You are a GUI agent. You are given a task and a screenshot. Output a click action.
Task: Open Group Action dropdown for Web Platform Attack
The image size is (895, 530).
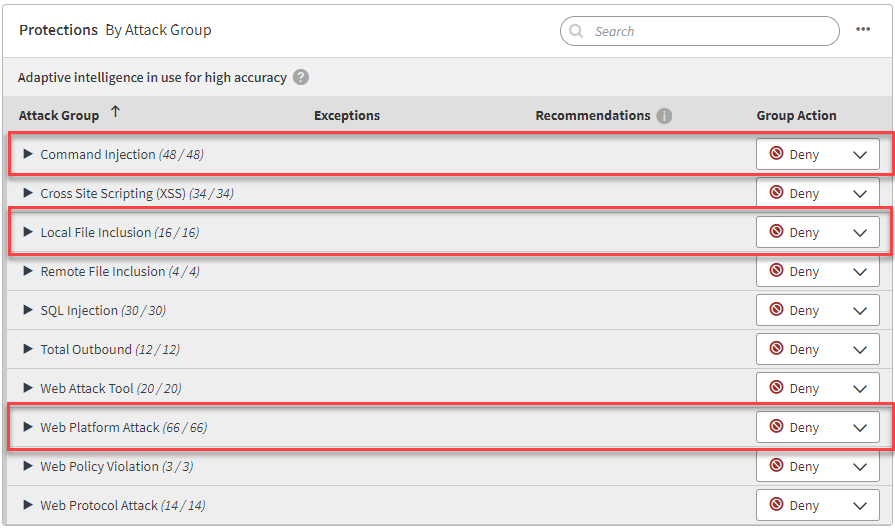pos(859,428)
